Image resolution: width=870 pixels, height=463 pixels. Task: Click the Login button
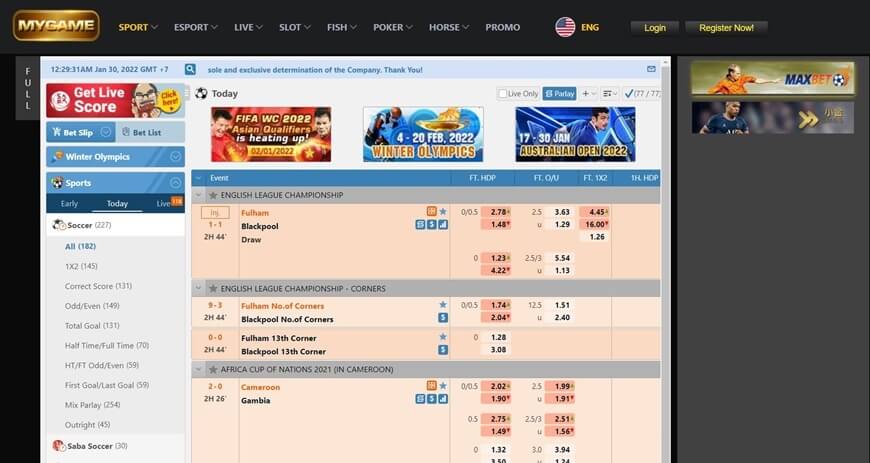coord(655,28)
